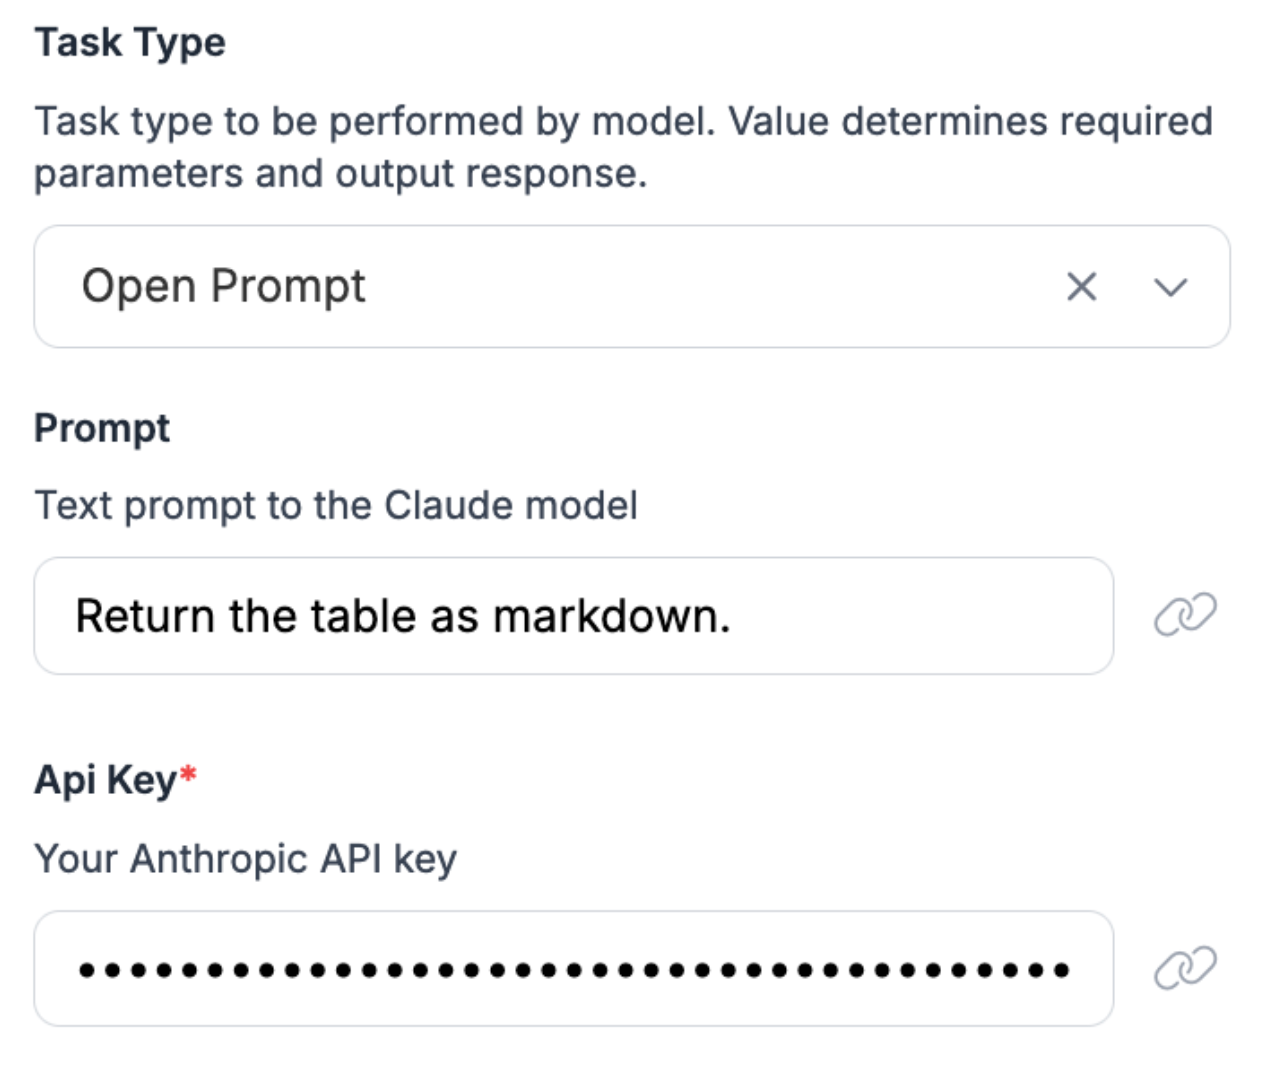This screenshot has width=1264, height=1070.
Task: Expand the Task Type dropdown chevron
Action: coord(1170,288)
